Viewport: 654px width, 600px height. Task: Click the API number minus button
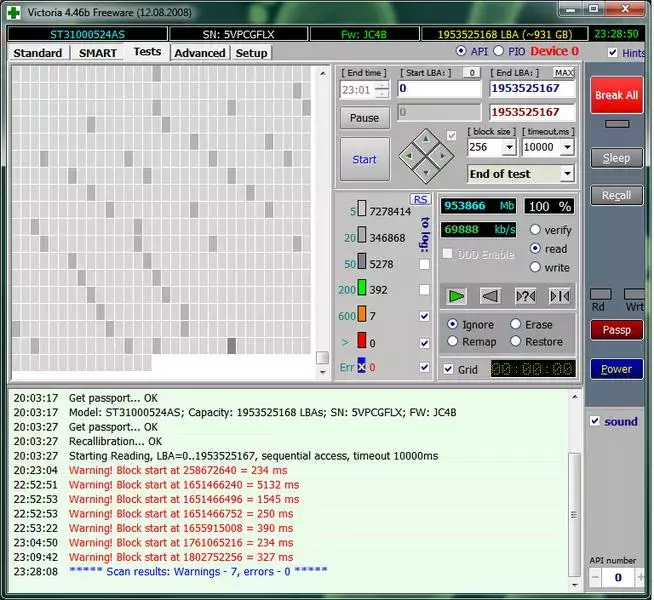pyautogui.click(x=596, y=577)
